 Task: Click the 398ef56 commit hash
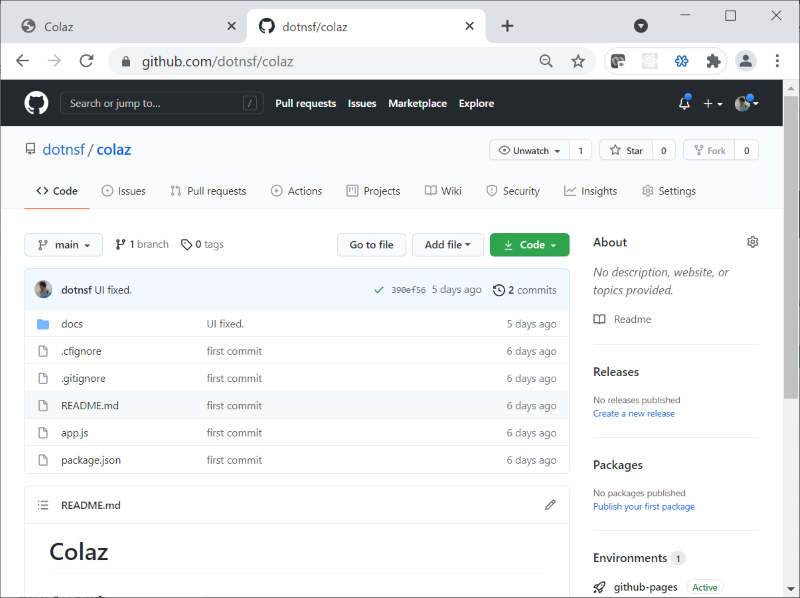click(x=408, y=290)
